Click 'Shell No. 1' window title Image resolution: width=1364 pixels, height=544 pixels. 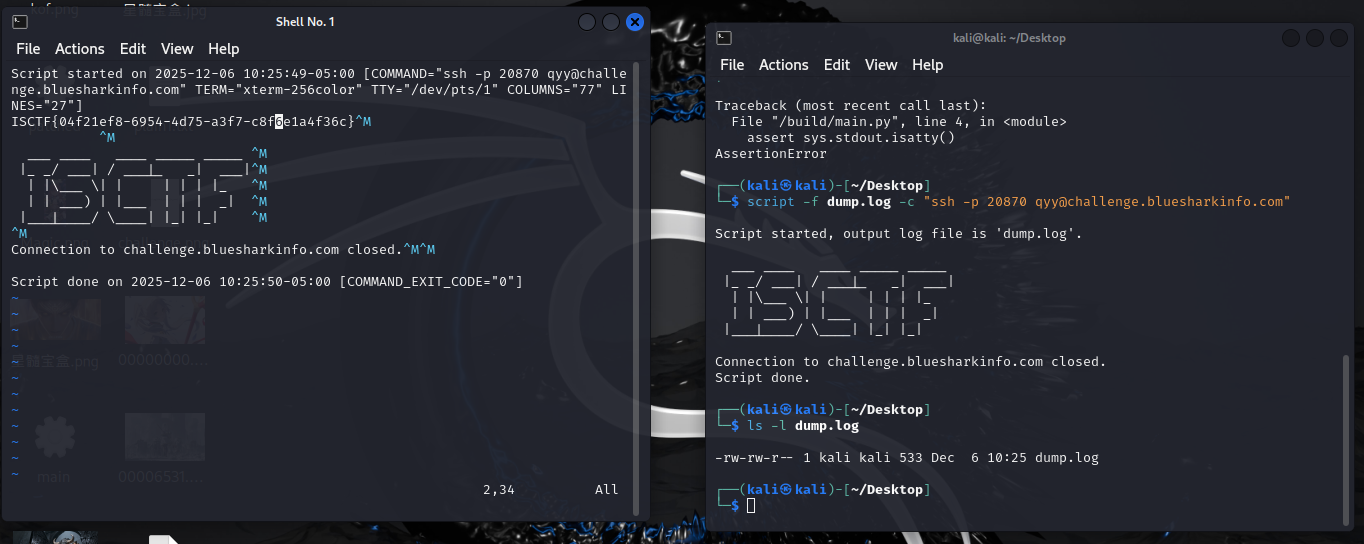click(305, 22)
